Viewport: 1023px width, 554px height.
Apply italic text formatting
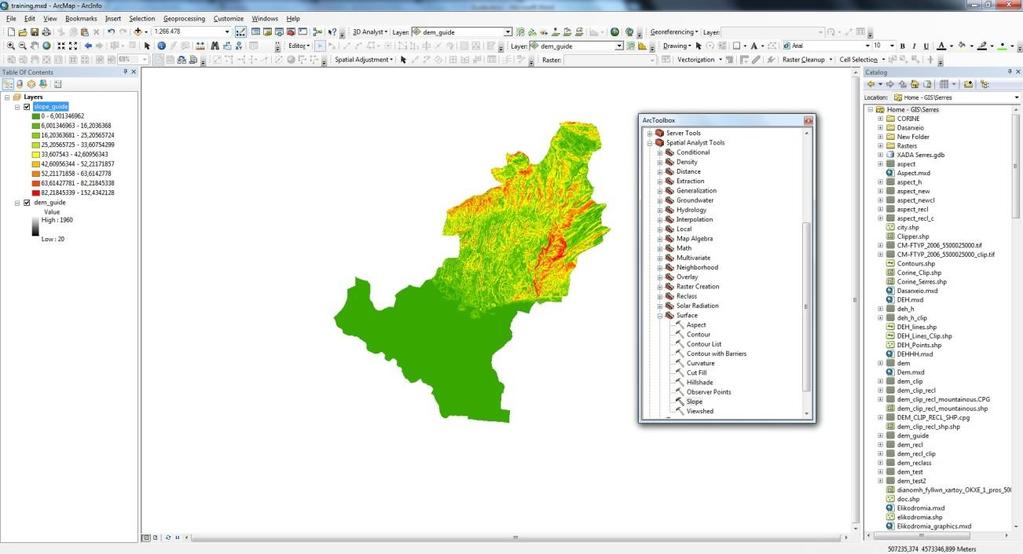tap(914, 46)
